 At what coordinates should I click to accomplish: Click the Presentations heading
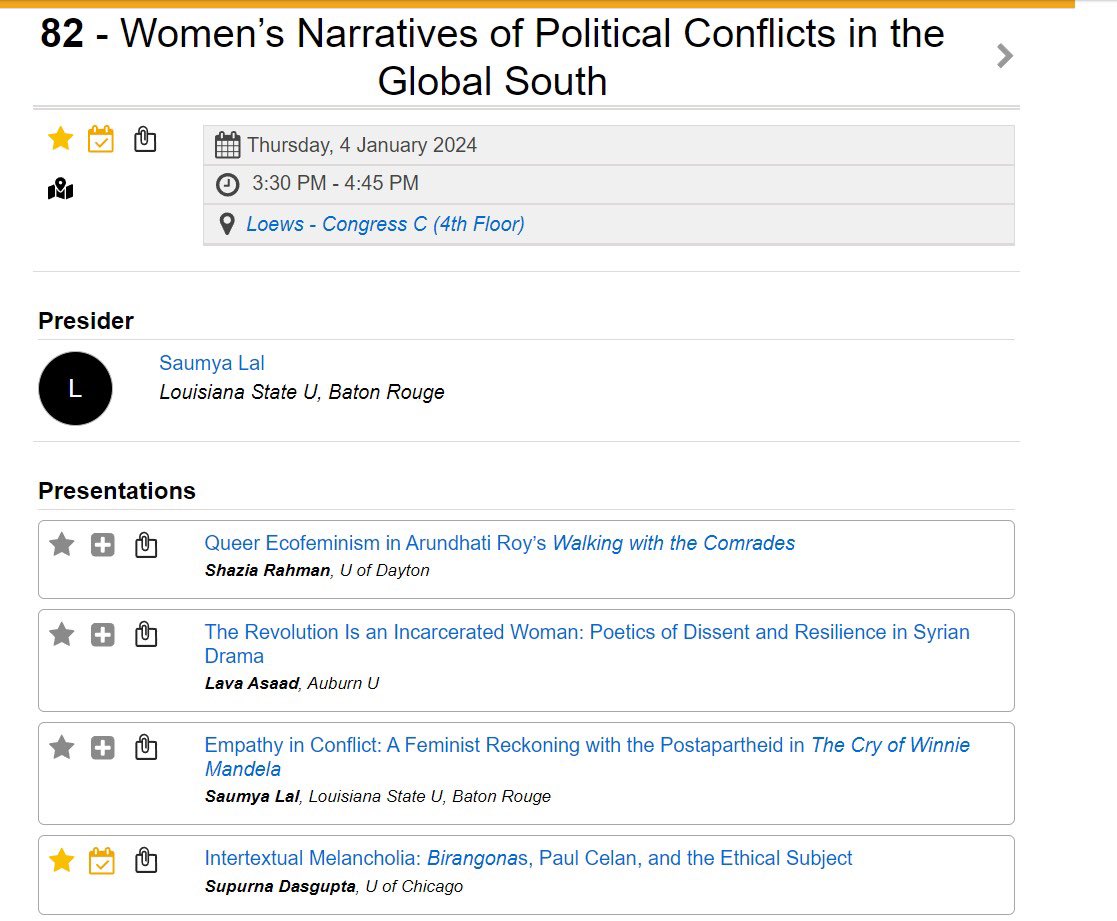click(x=117, y=491)
